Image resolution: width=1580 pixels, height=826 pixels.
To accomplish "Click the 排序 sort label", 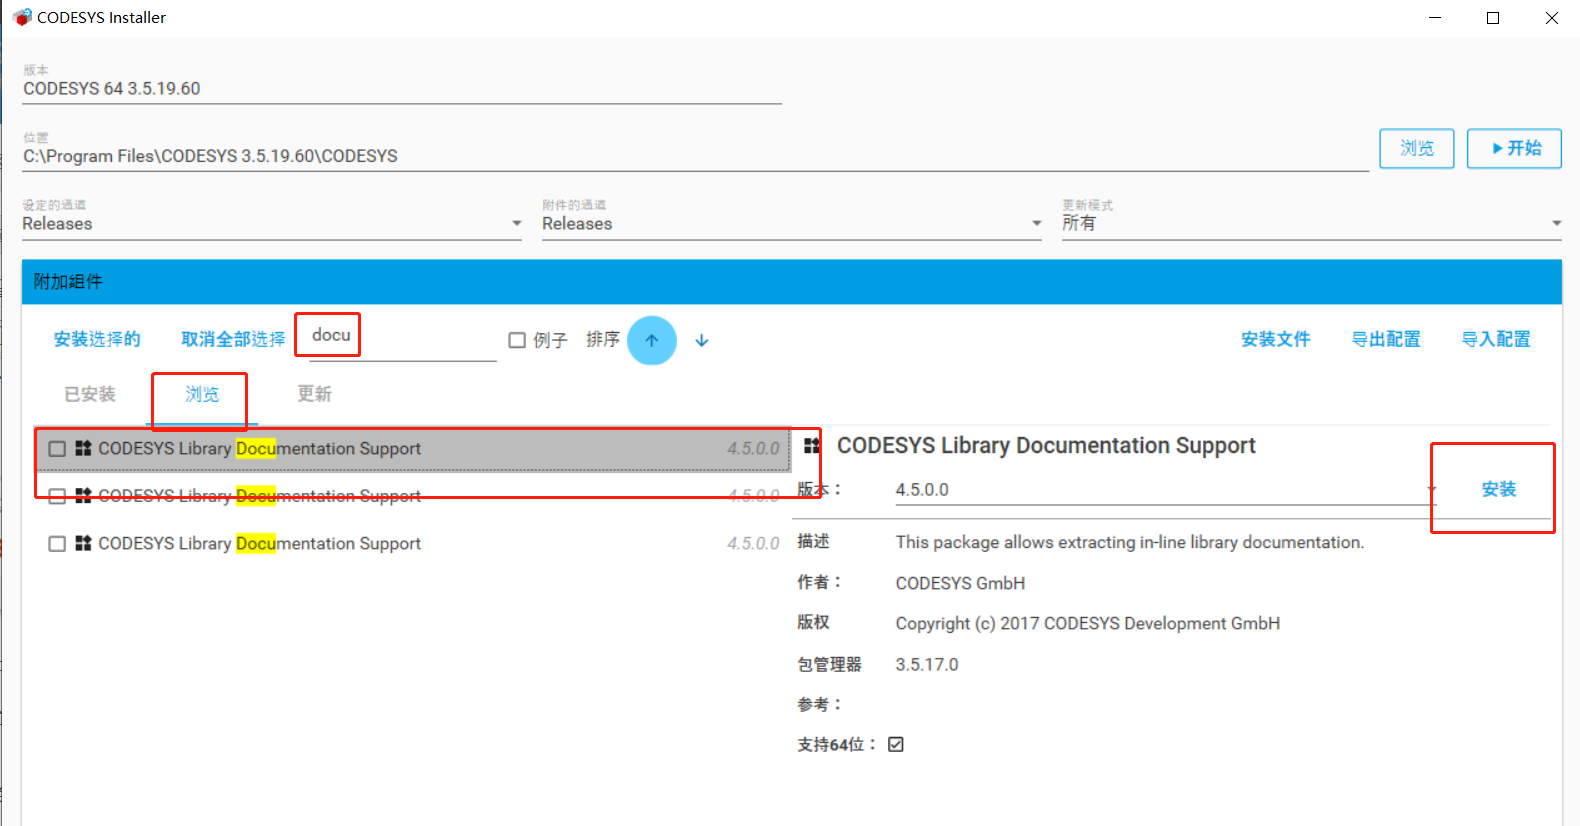I will click(x=603, y=339).
